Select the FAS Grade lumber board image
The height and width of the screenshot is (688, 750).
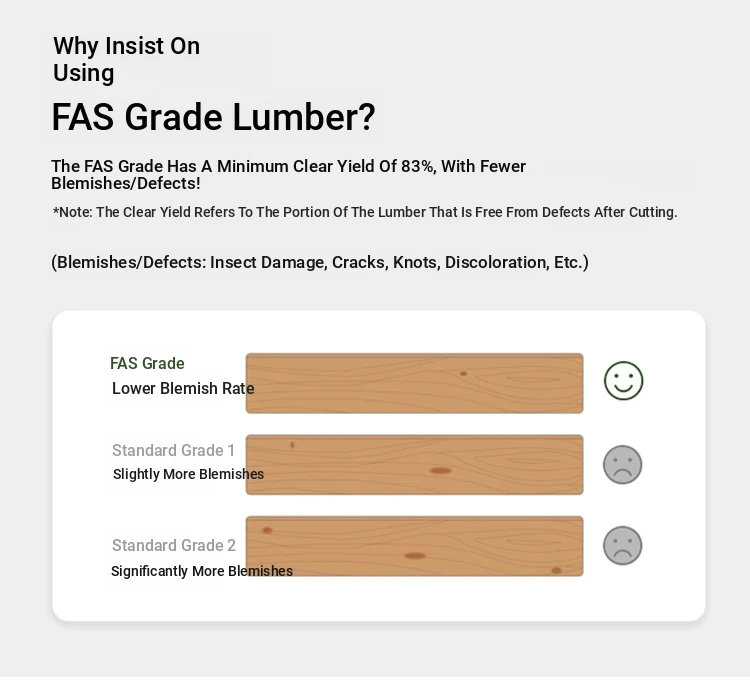click(414, 383)
